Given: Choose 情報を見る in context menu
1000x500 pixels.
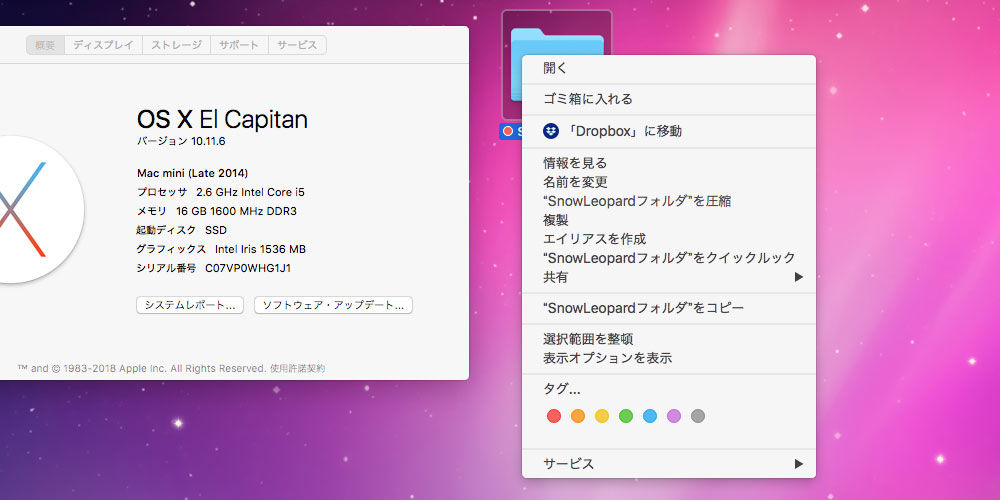Looking at the screenshot, I should [668, 163].
